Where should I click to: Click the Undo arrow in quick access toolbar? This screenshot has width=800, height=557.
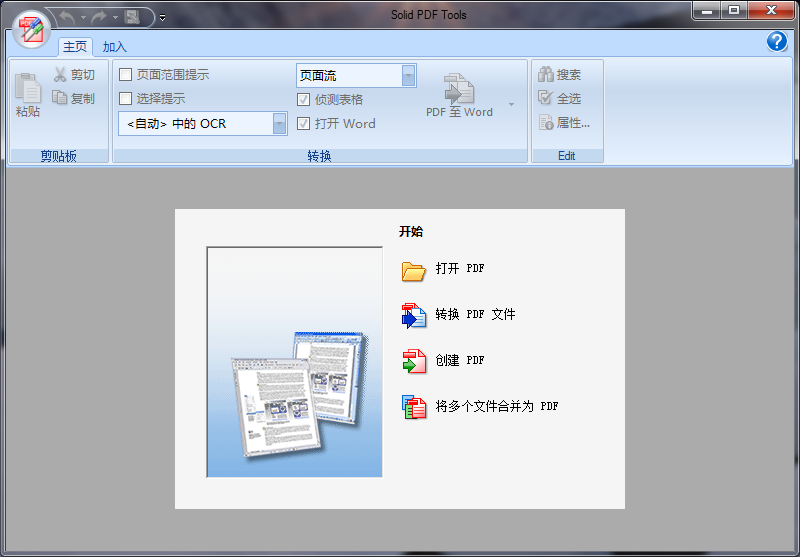point(67,17)
